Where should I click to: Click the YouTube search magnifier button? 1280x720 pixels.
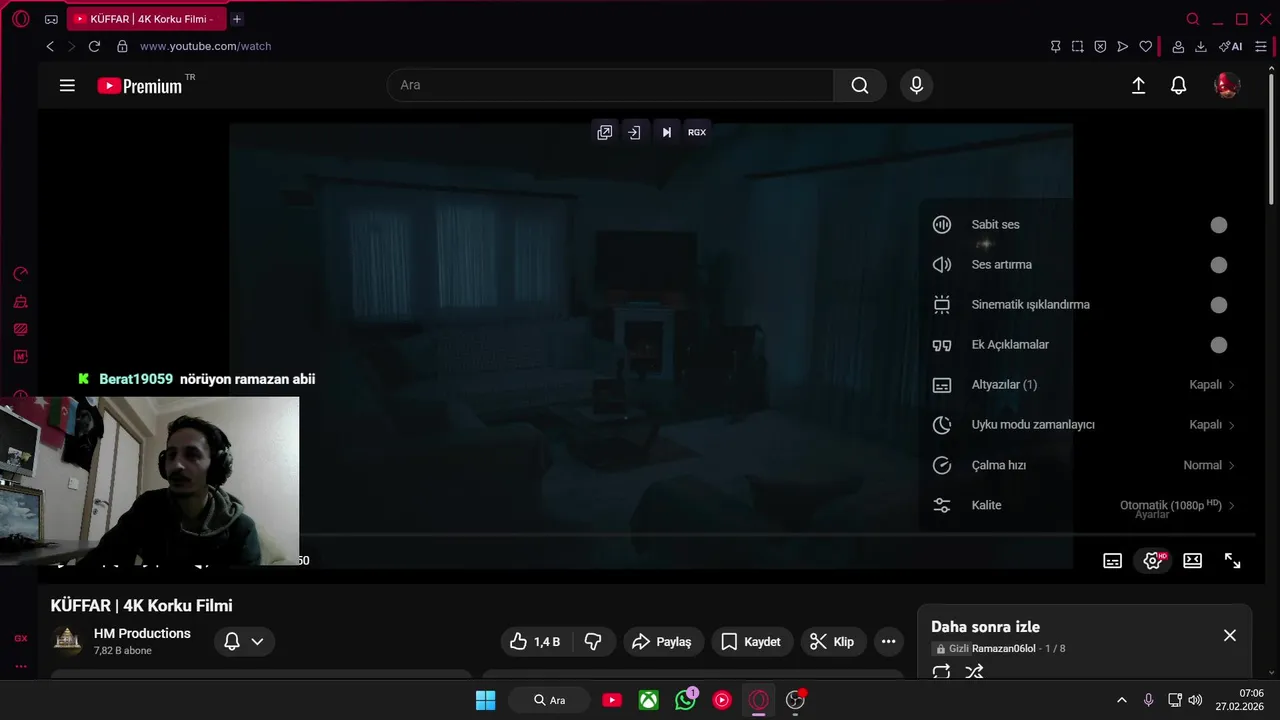coord(860,86)
